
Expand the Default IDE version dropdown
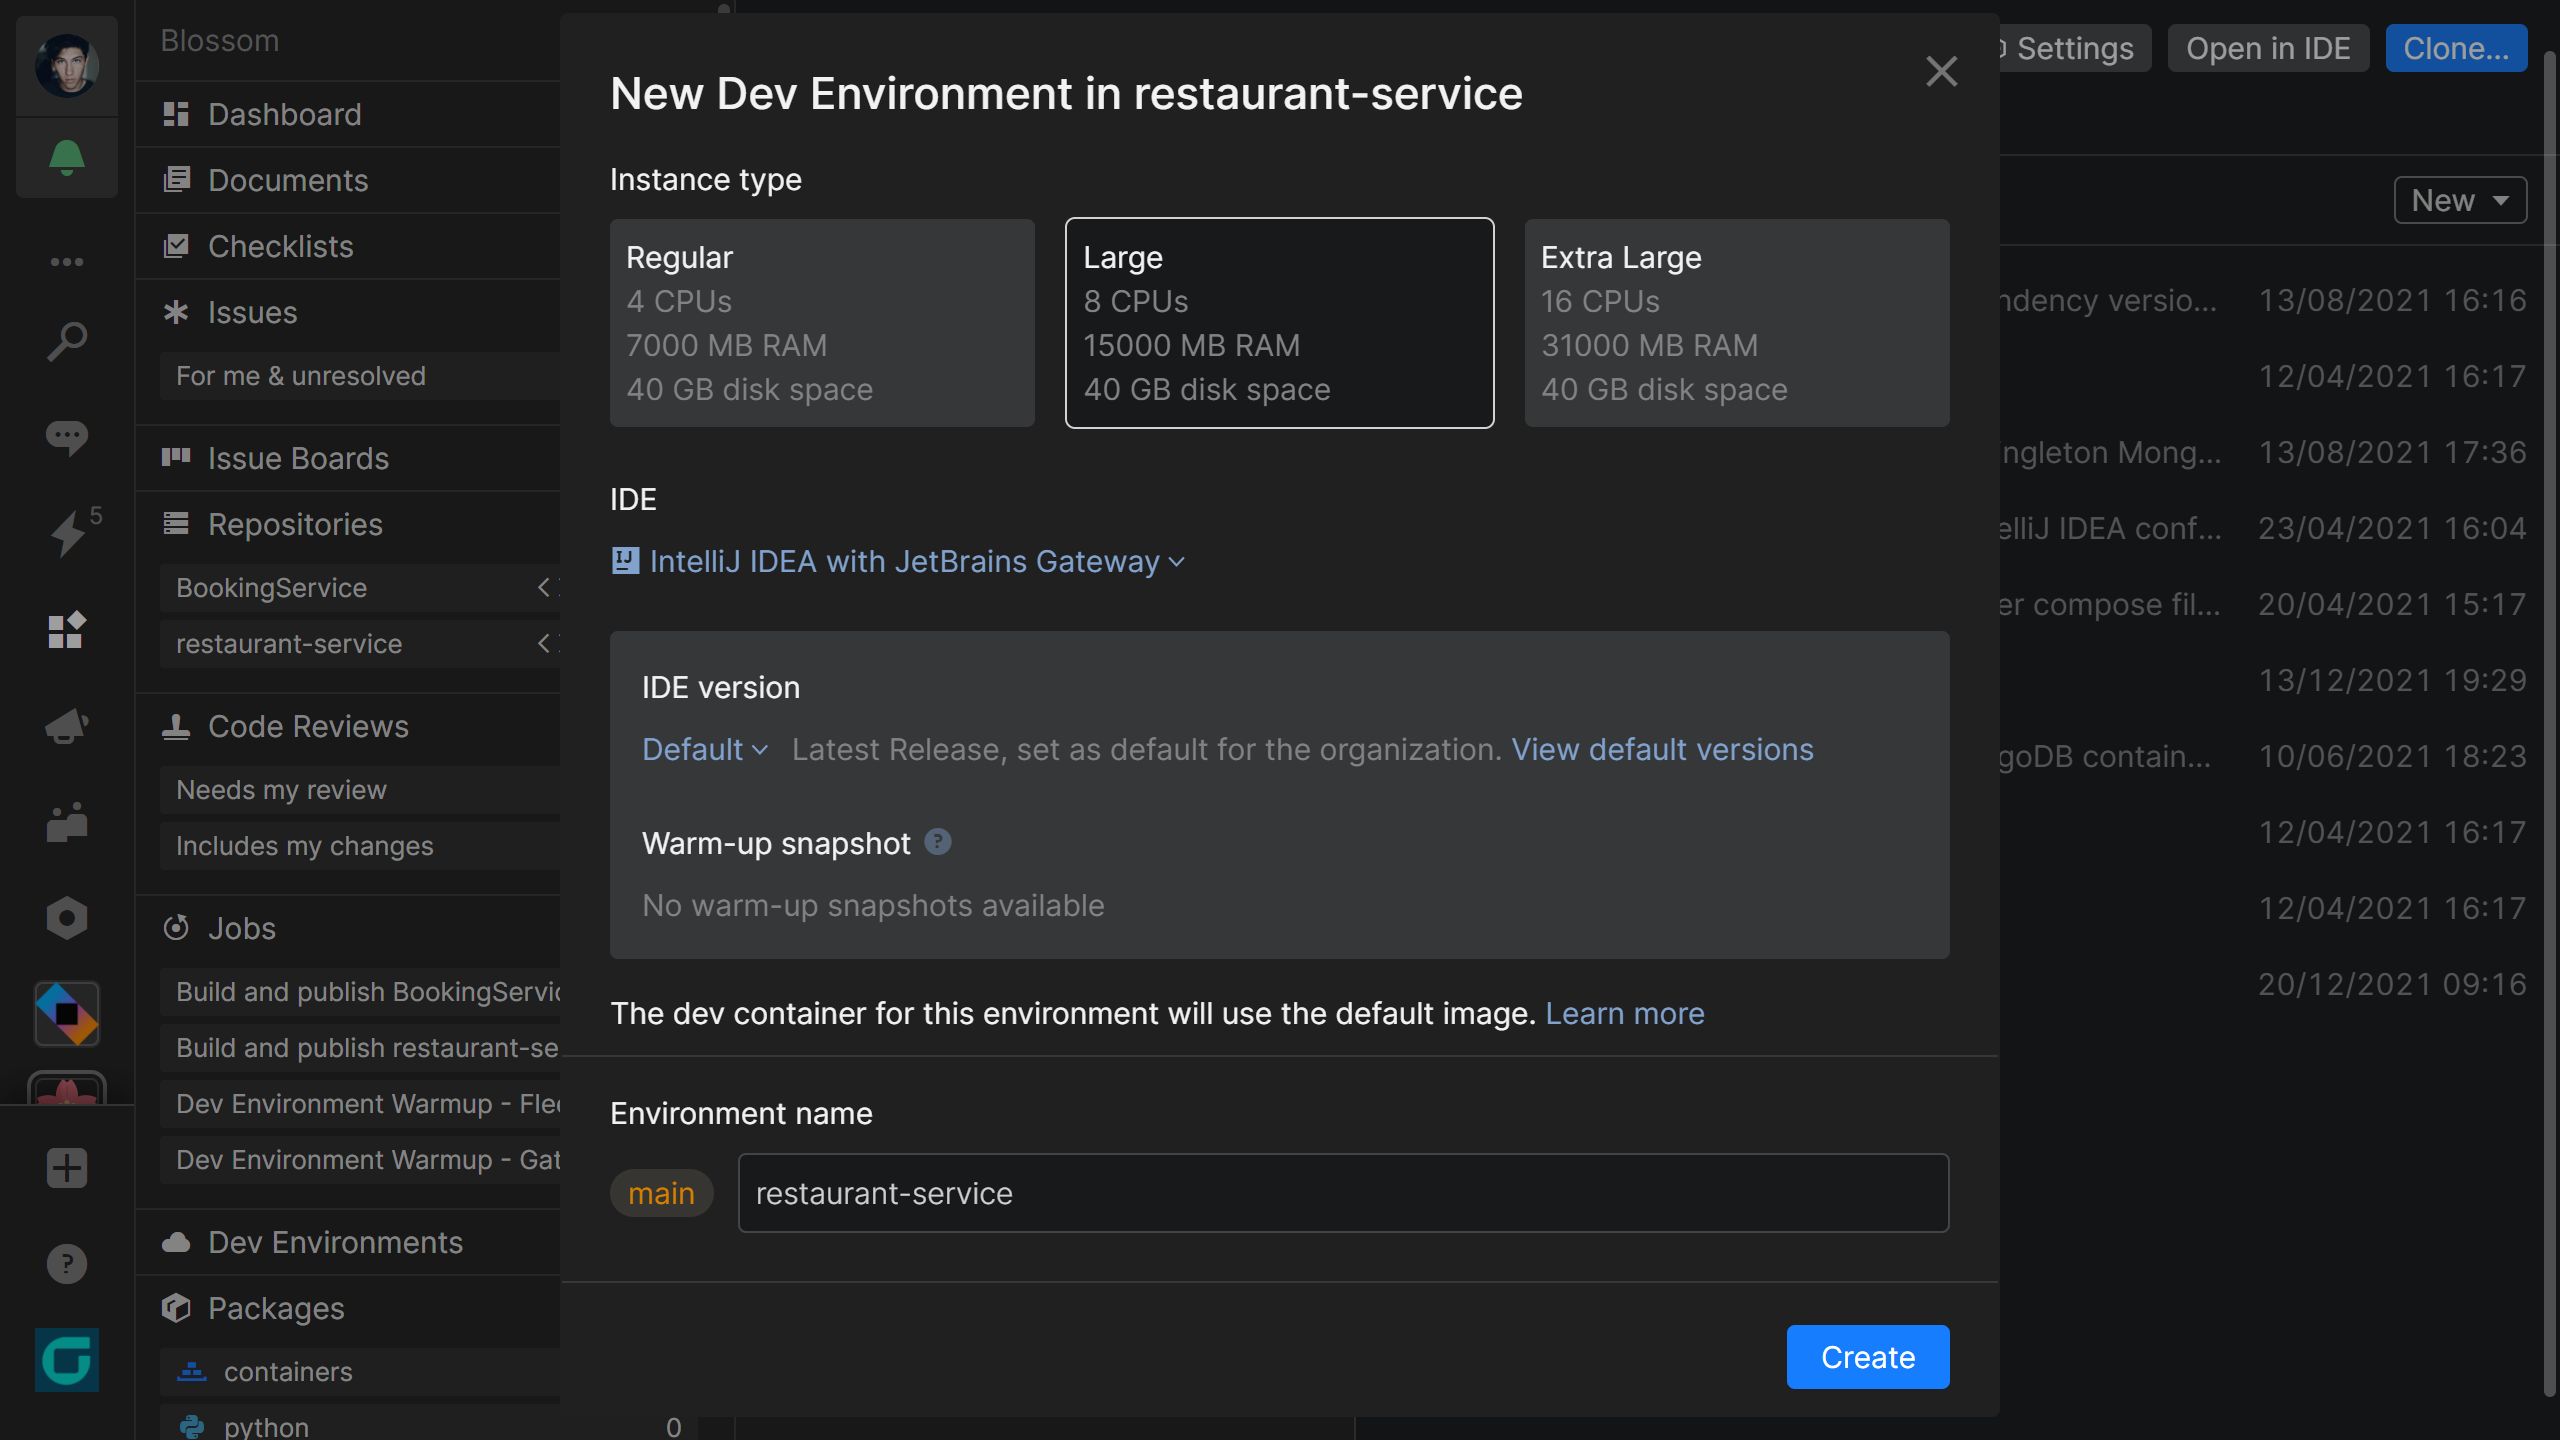pos(704,749)
